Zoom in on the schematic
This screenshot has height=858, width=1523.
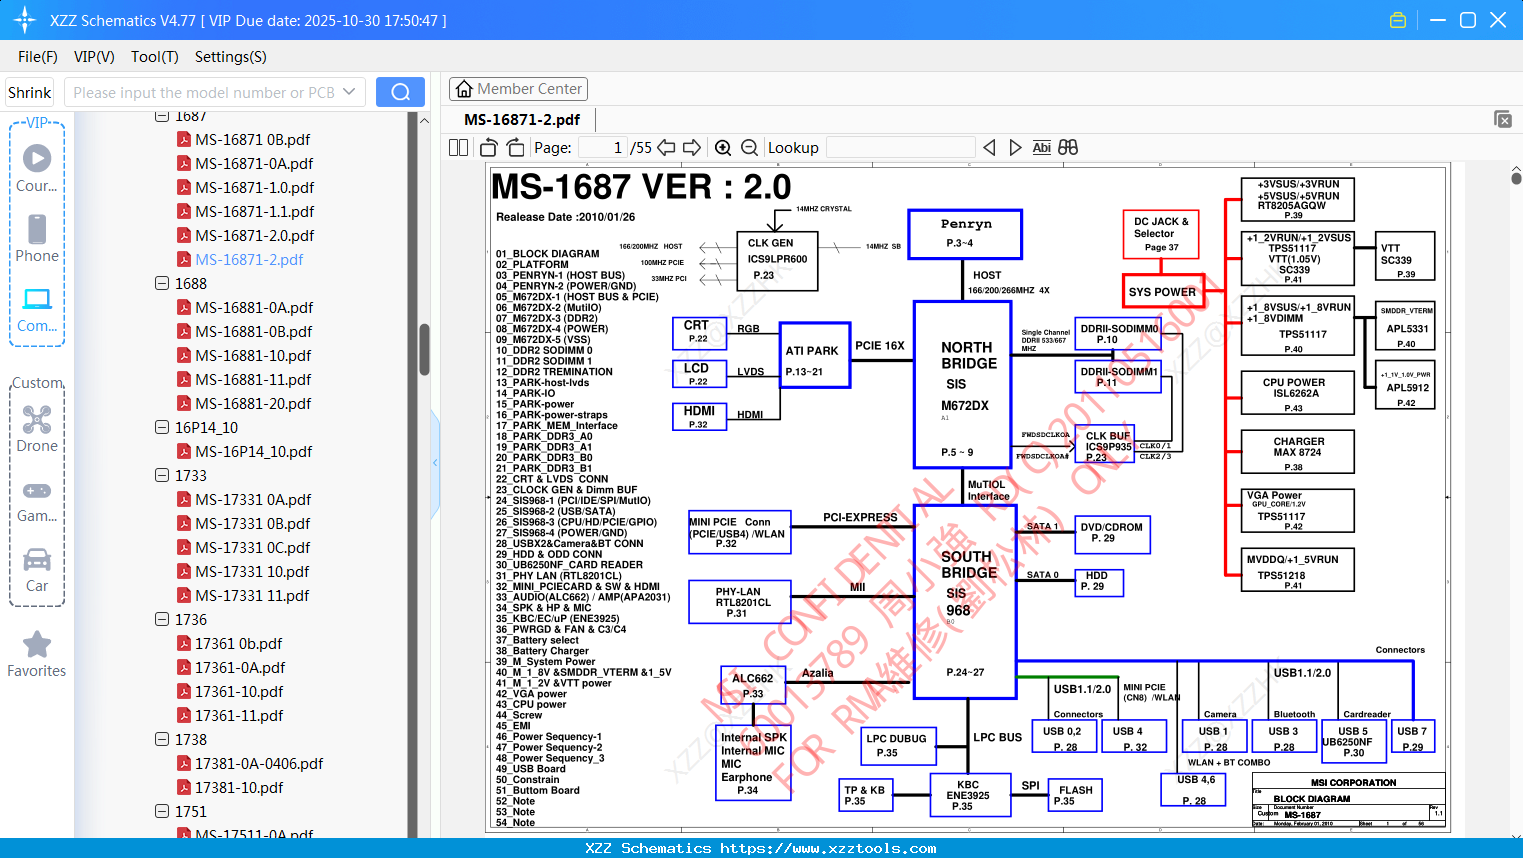click(x=722, y=146)
